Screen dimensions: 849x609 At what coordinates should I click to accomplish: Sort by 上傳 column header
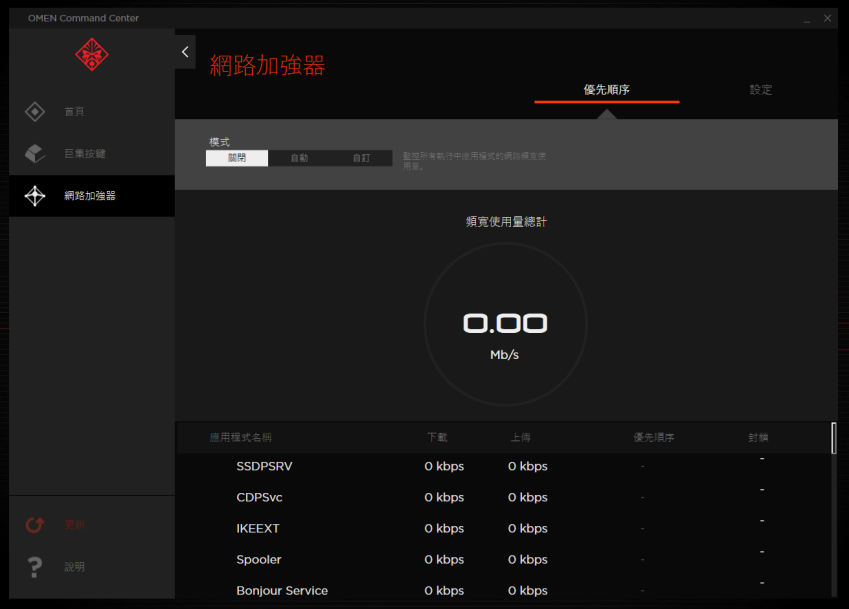[520, 437]
